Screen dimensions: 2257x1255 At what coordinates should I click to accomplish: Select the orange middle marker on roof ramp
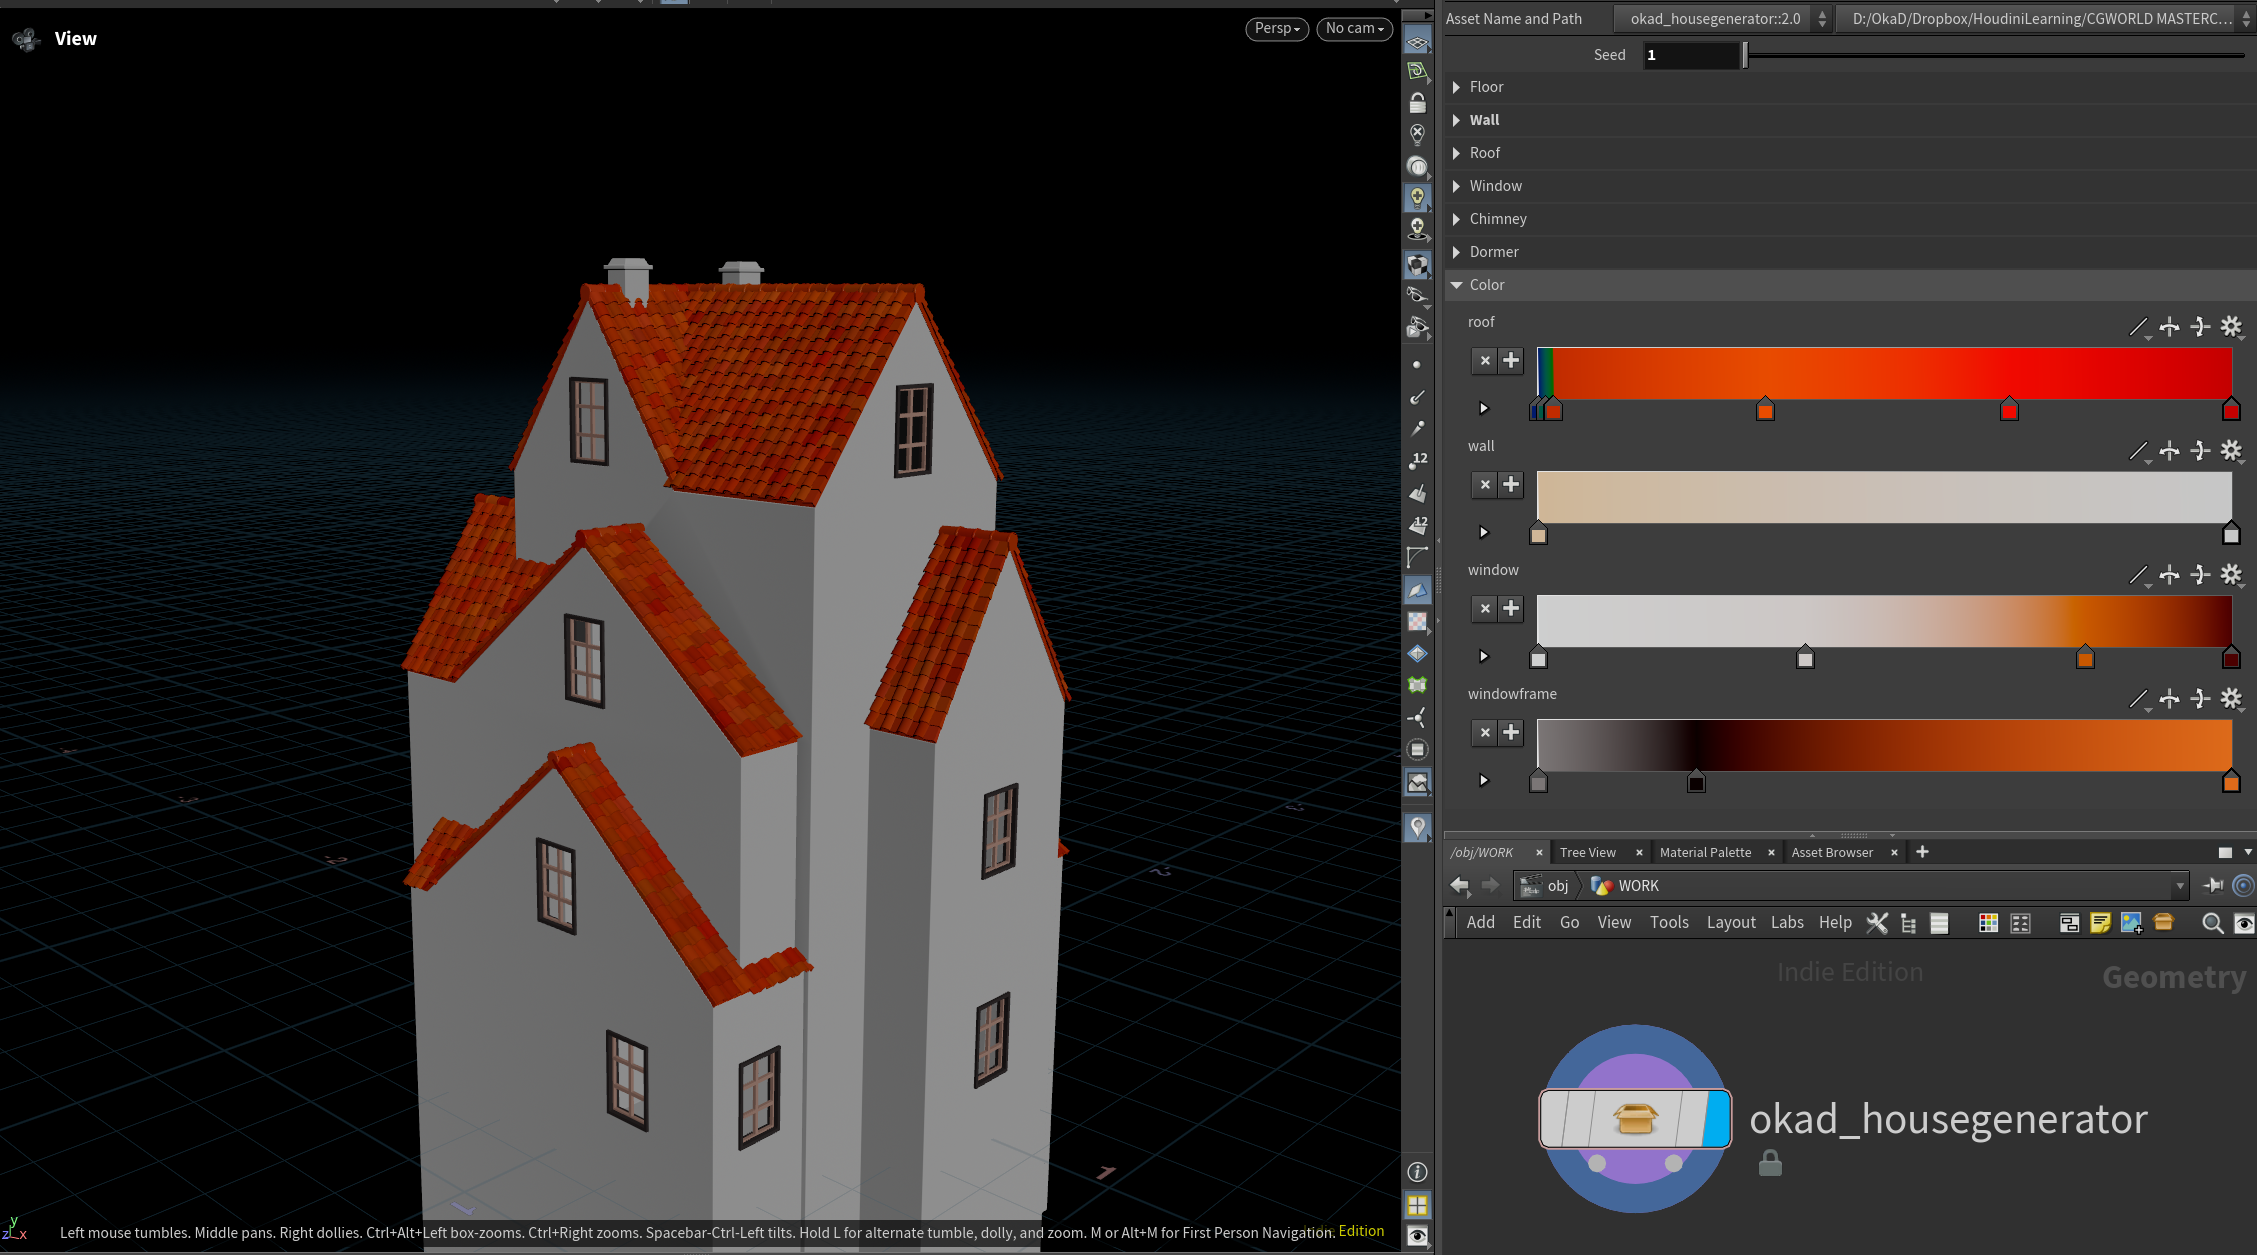pyautogui.click(x=1765, y=410)
